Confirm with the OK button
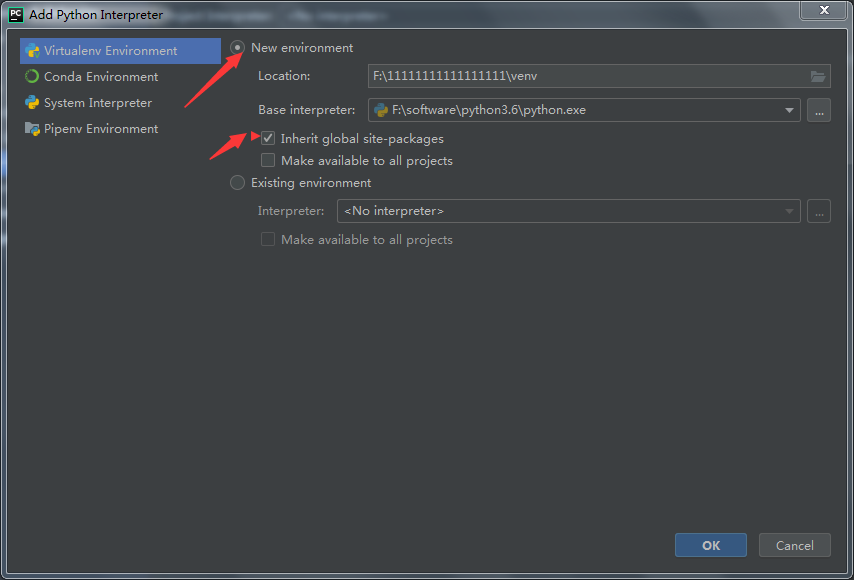The height and width of the screenshot is (580, 854). [x=711, y=545]
